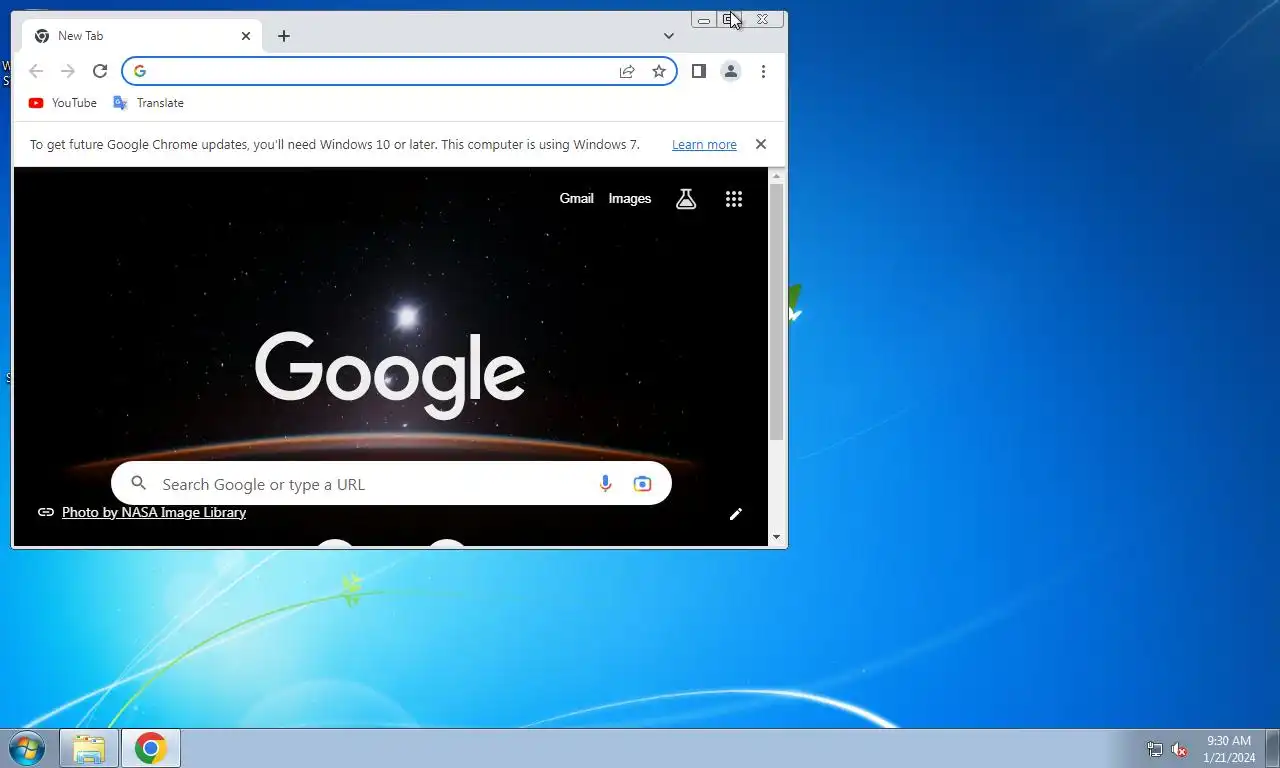Viewport: 1280px width, 768px height.
Task: Click the address bar
Action: (x=400, y=71)
